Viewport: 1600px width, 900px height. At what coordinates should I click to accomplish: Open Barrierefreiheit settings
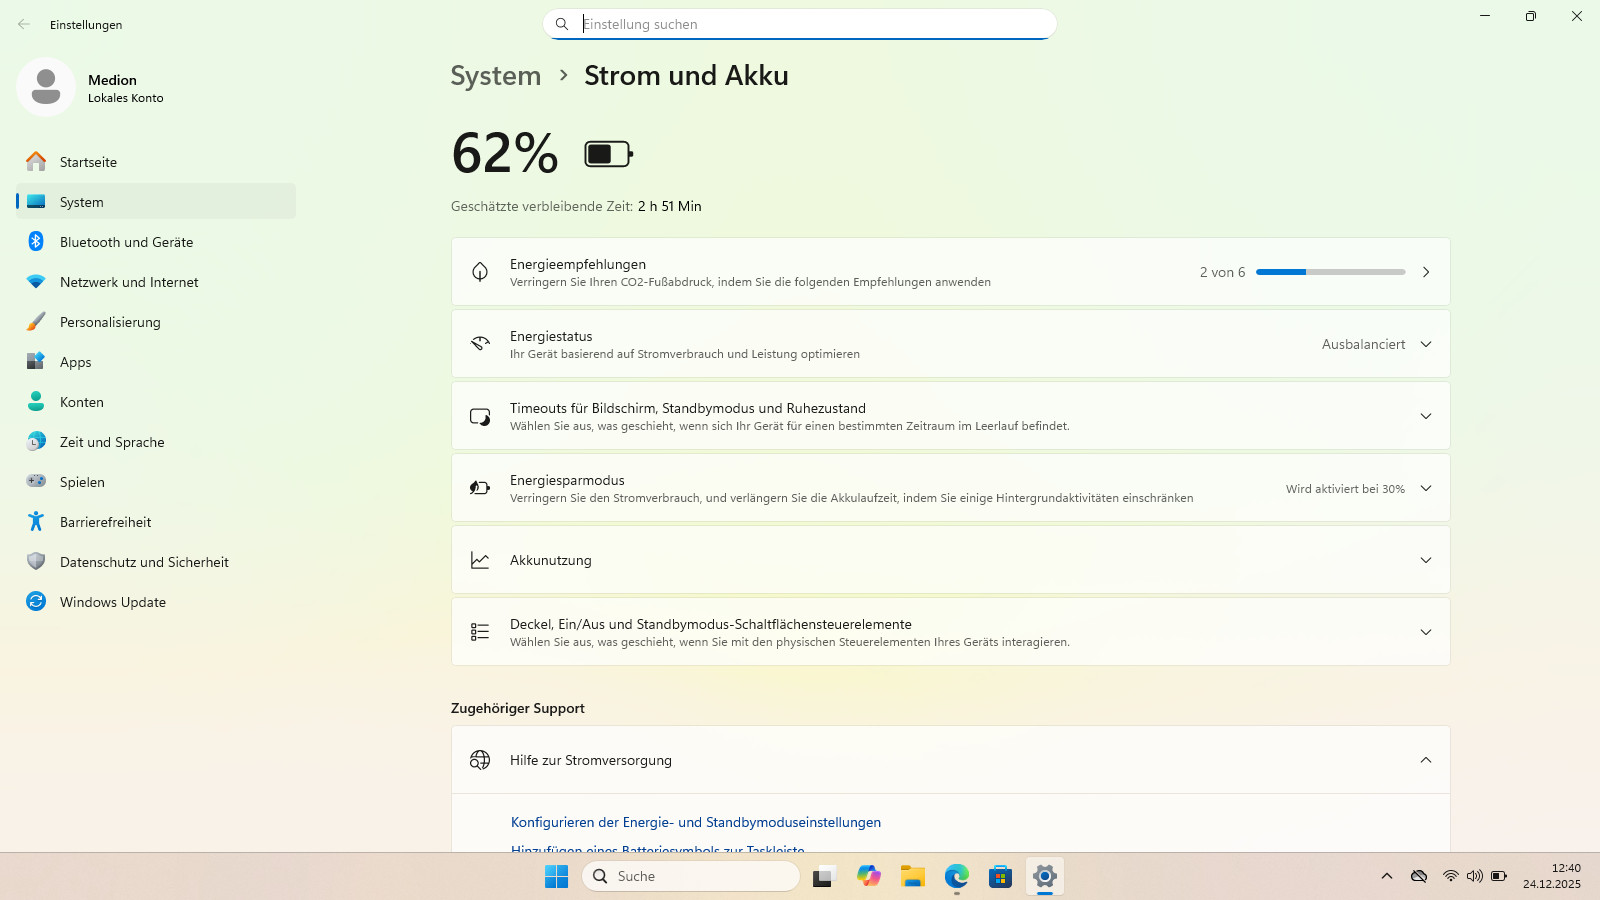[x=156, y=522]
